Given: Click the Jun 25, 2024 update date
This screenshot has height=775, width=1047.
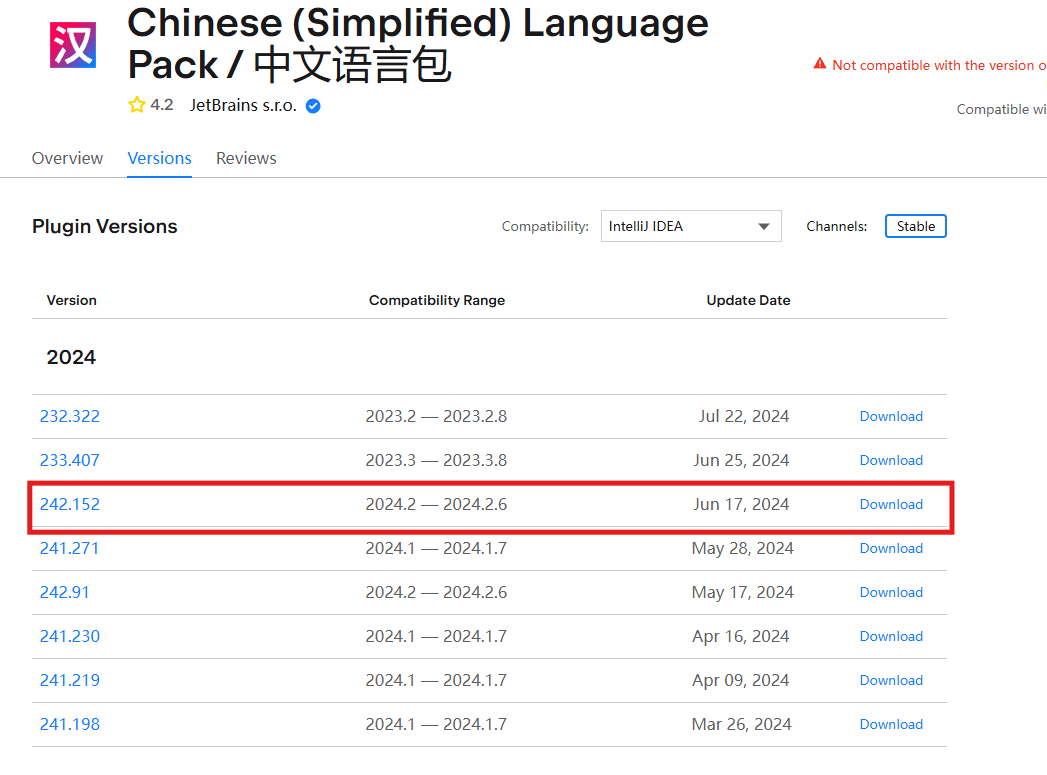Looking at the screenshot, I should (x=741, y=461).
